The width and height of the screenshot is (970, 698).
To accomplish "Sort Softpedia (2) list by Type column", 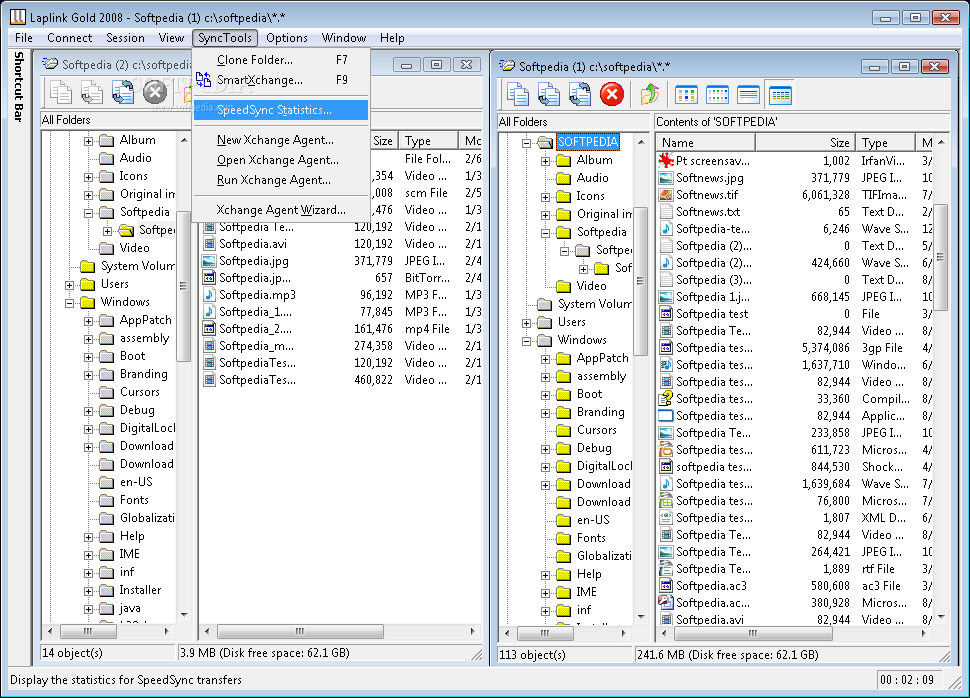I will coord(427,141).
